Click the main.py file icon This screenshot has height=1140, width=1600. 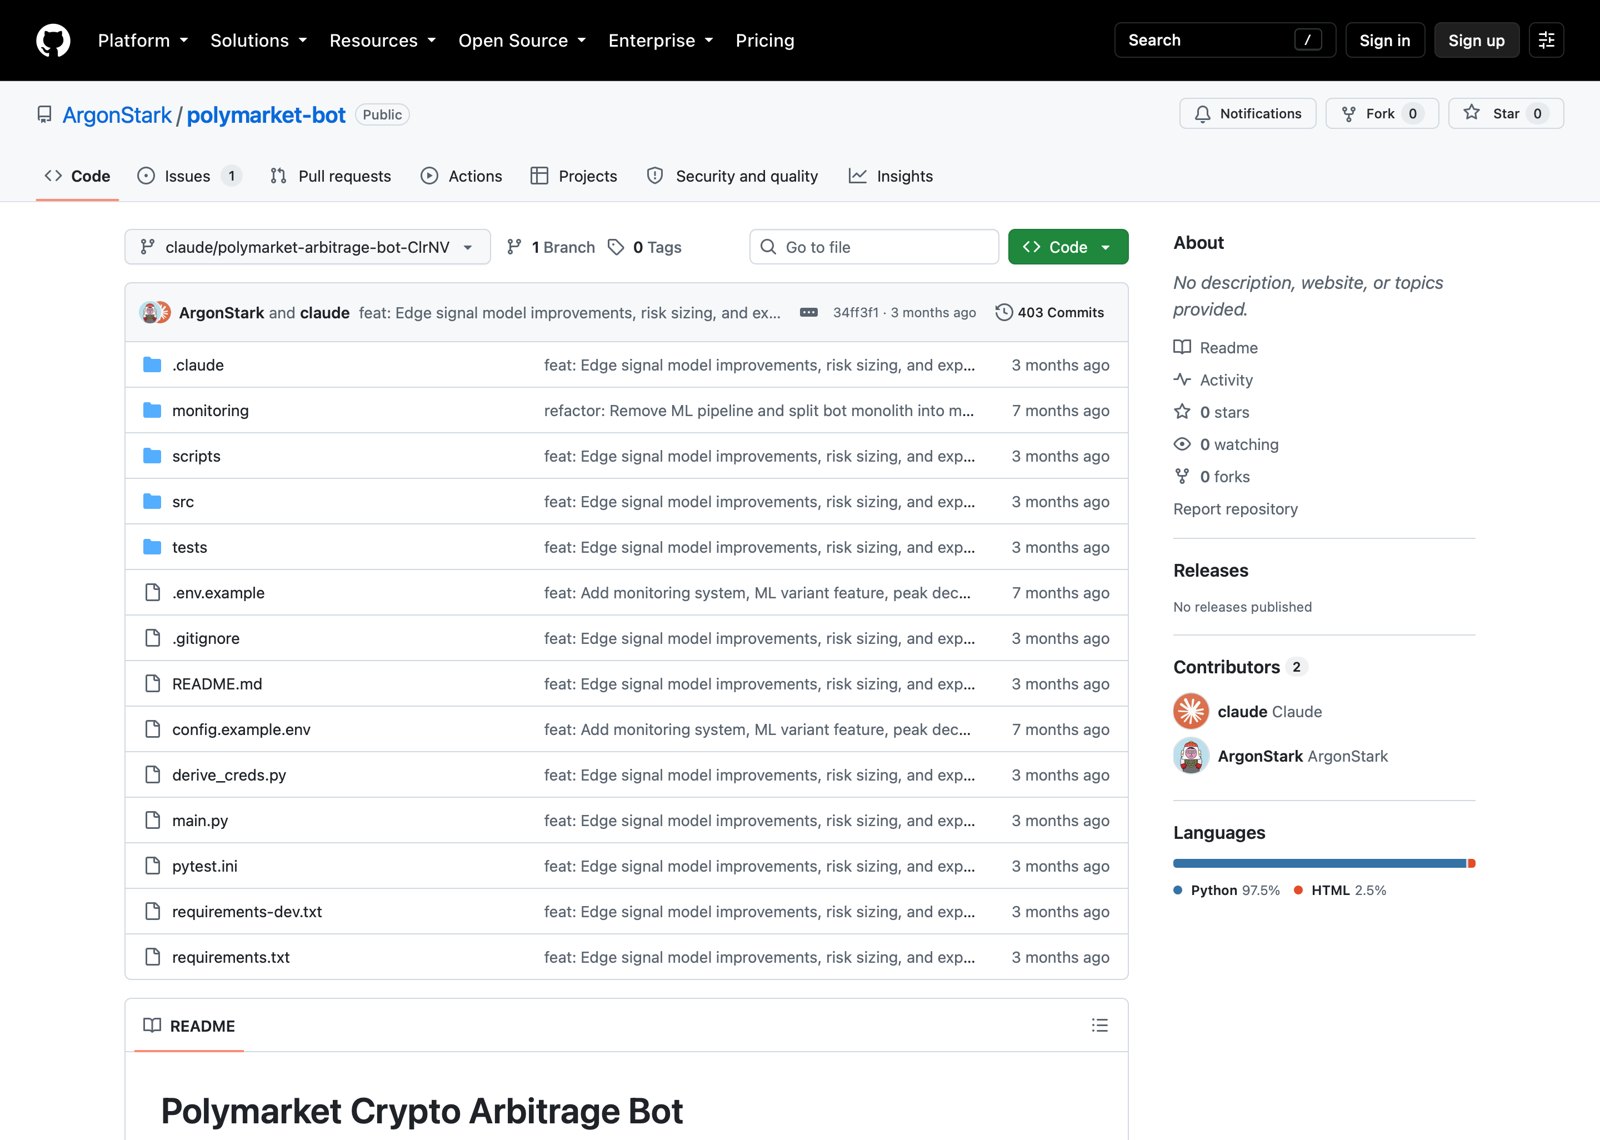click(x=152, y=820)
